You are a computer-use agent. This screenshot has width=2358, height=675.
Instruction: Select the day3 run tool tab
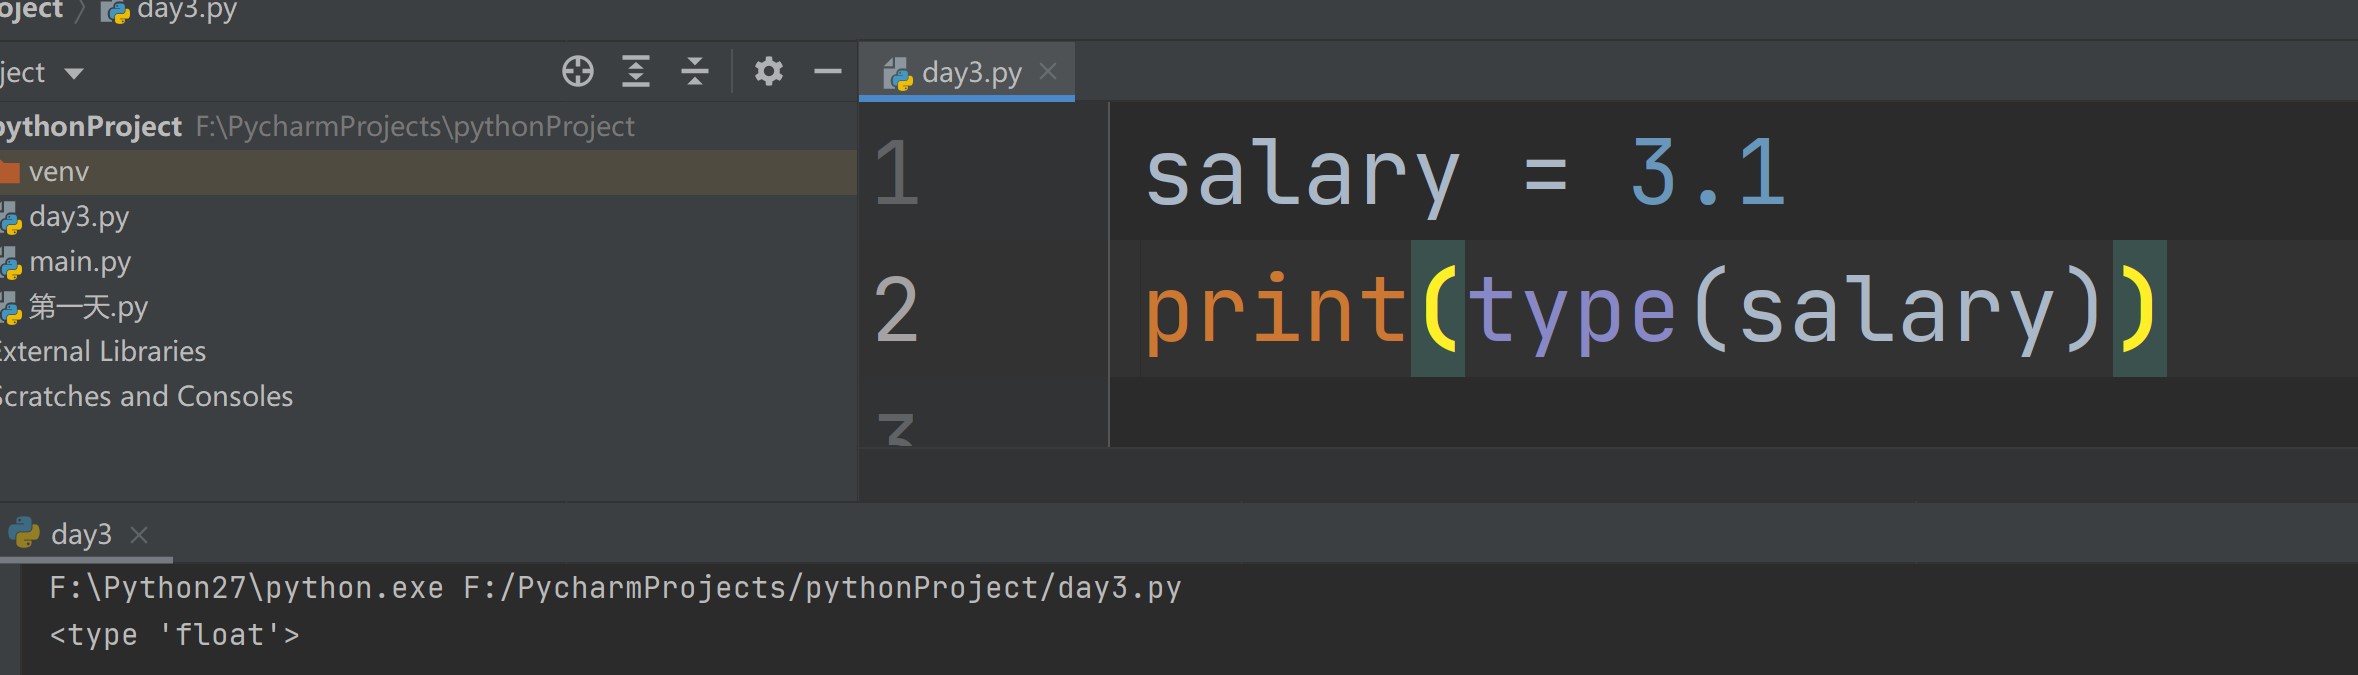[80, 535]
